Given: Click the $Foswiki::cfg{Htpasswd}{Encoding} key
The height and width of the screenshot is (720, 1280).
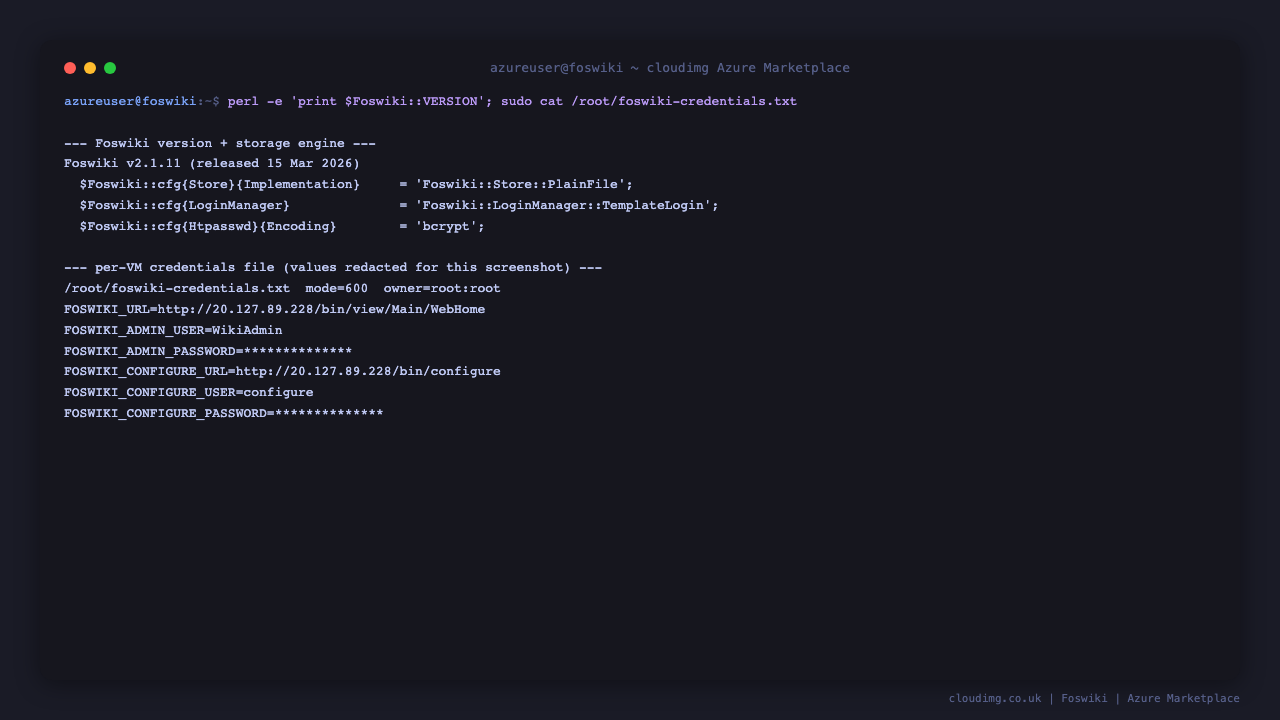Looking at the screenshot, I should (208, 226).
